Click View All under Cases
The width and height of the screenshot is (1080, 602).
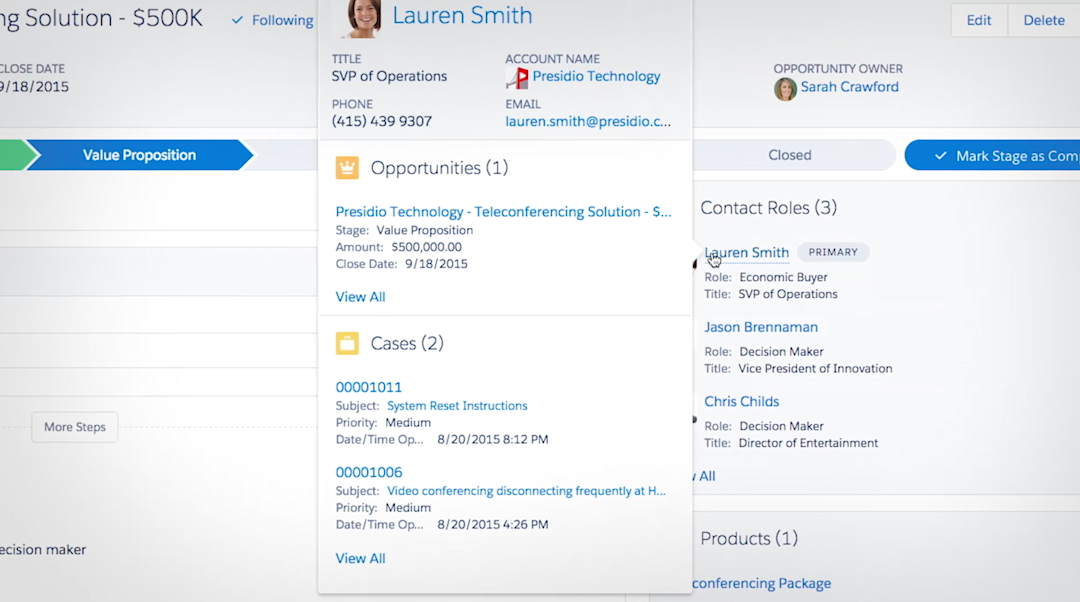pos(360,559)
